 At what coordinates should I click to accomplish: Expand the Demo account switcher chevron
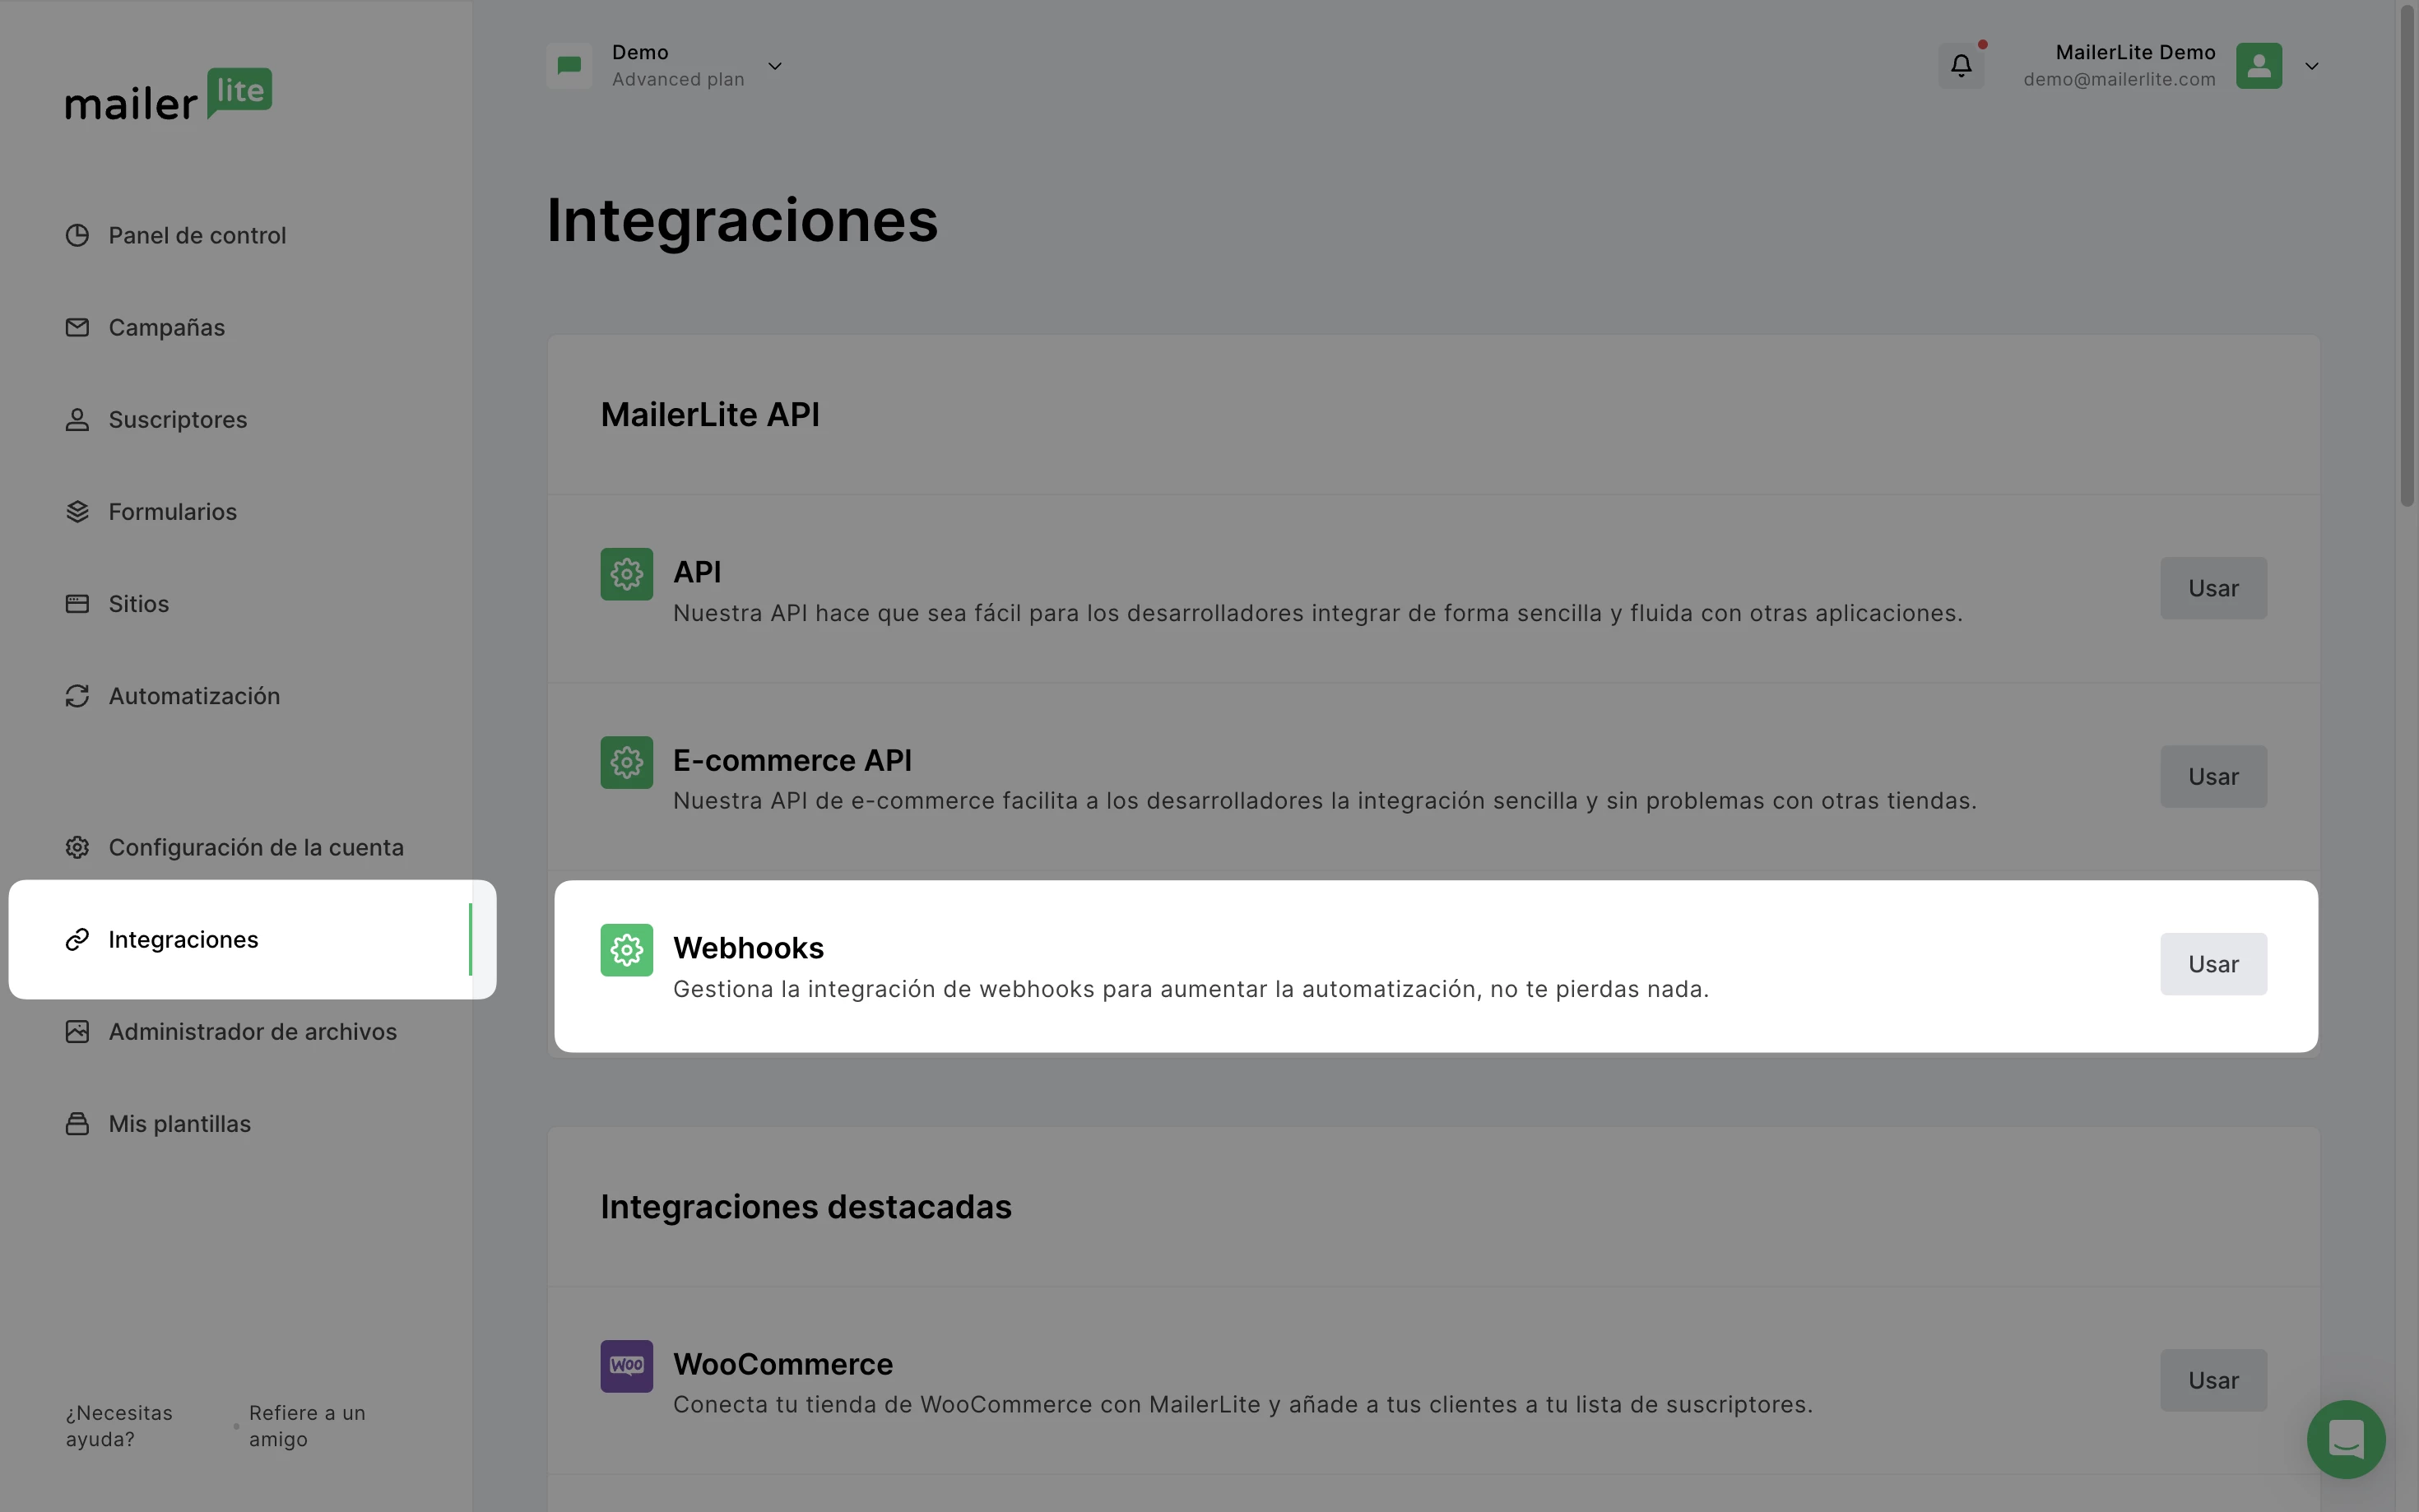click(775, 66)
